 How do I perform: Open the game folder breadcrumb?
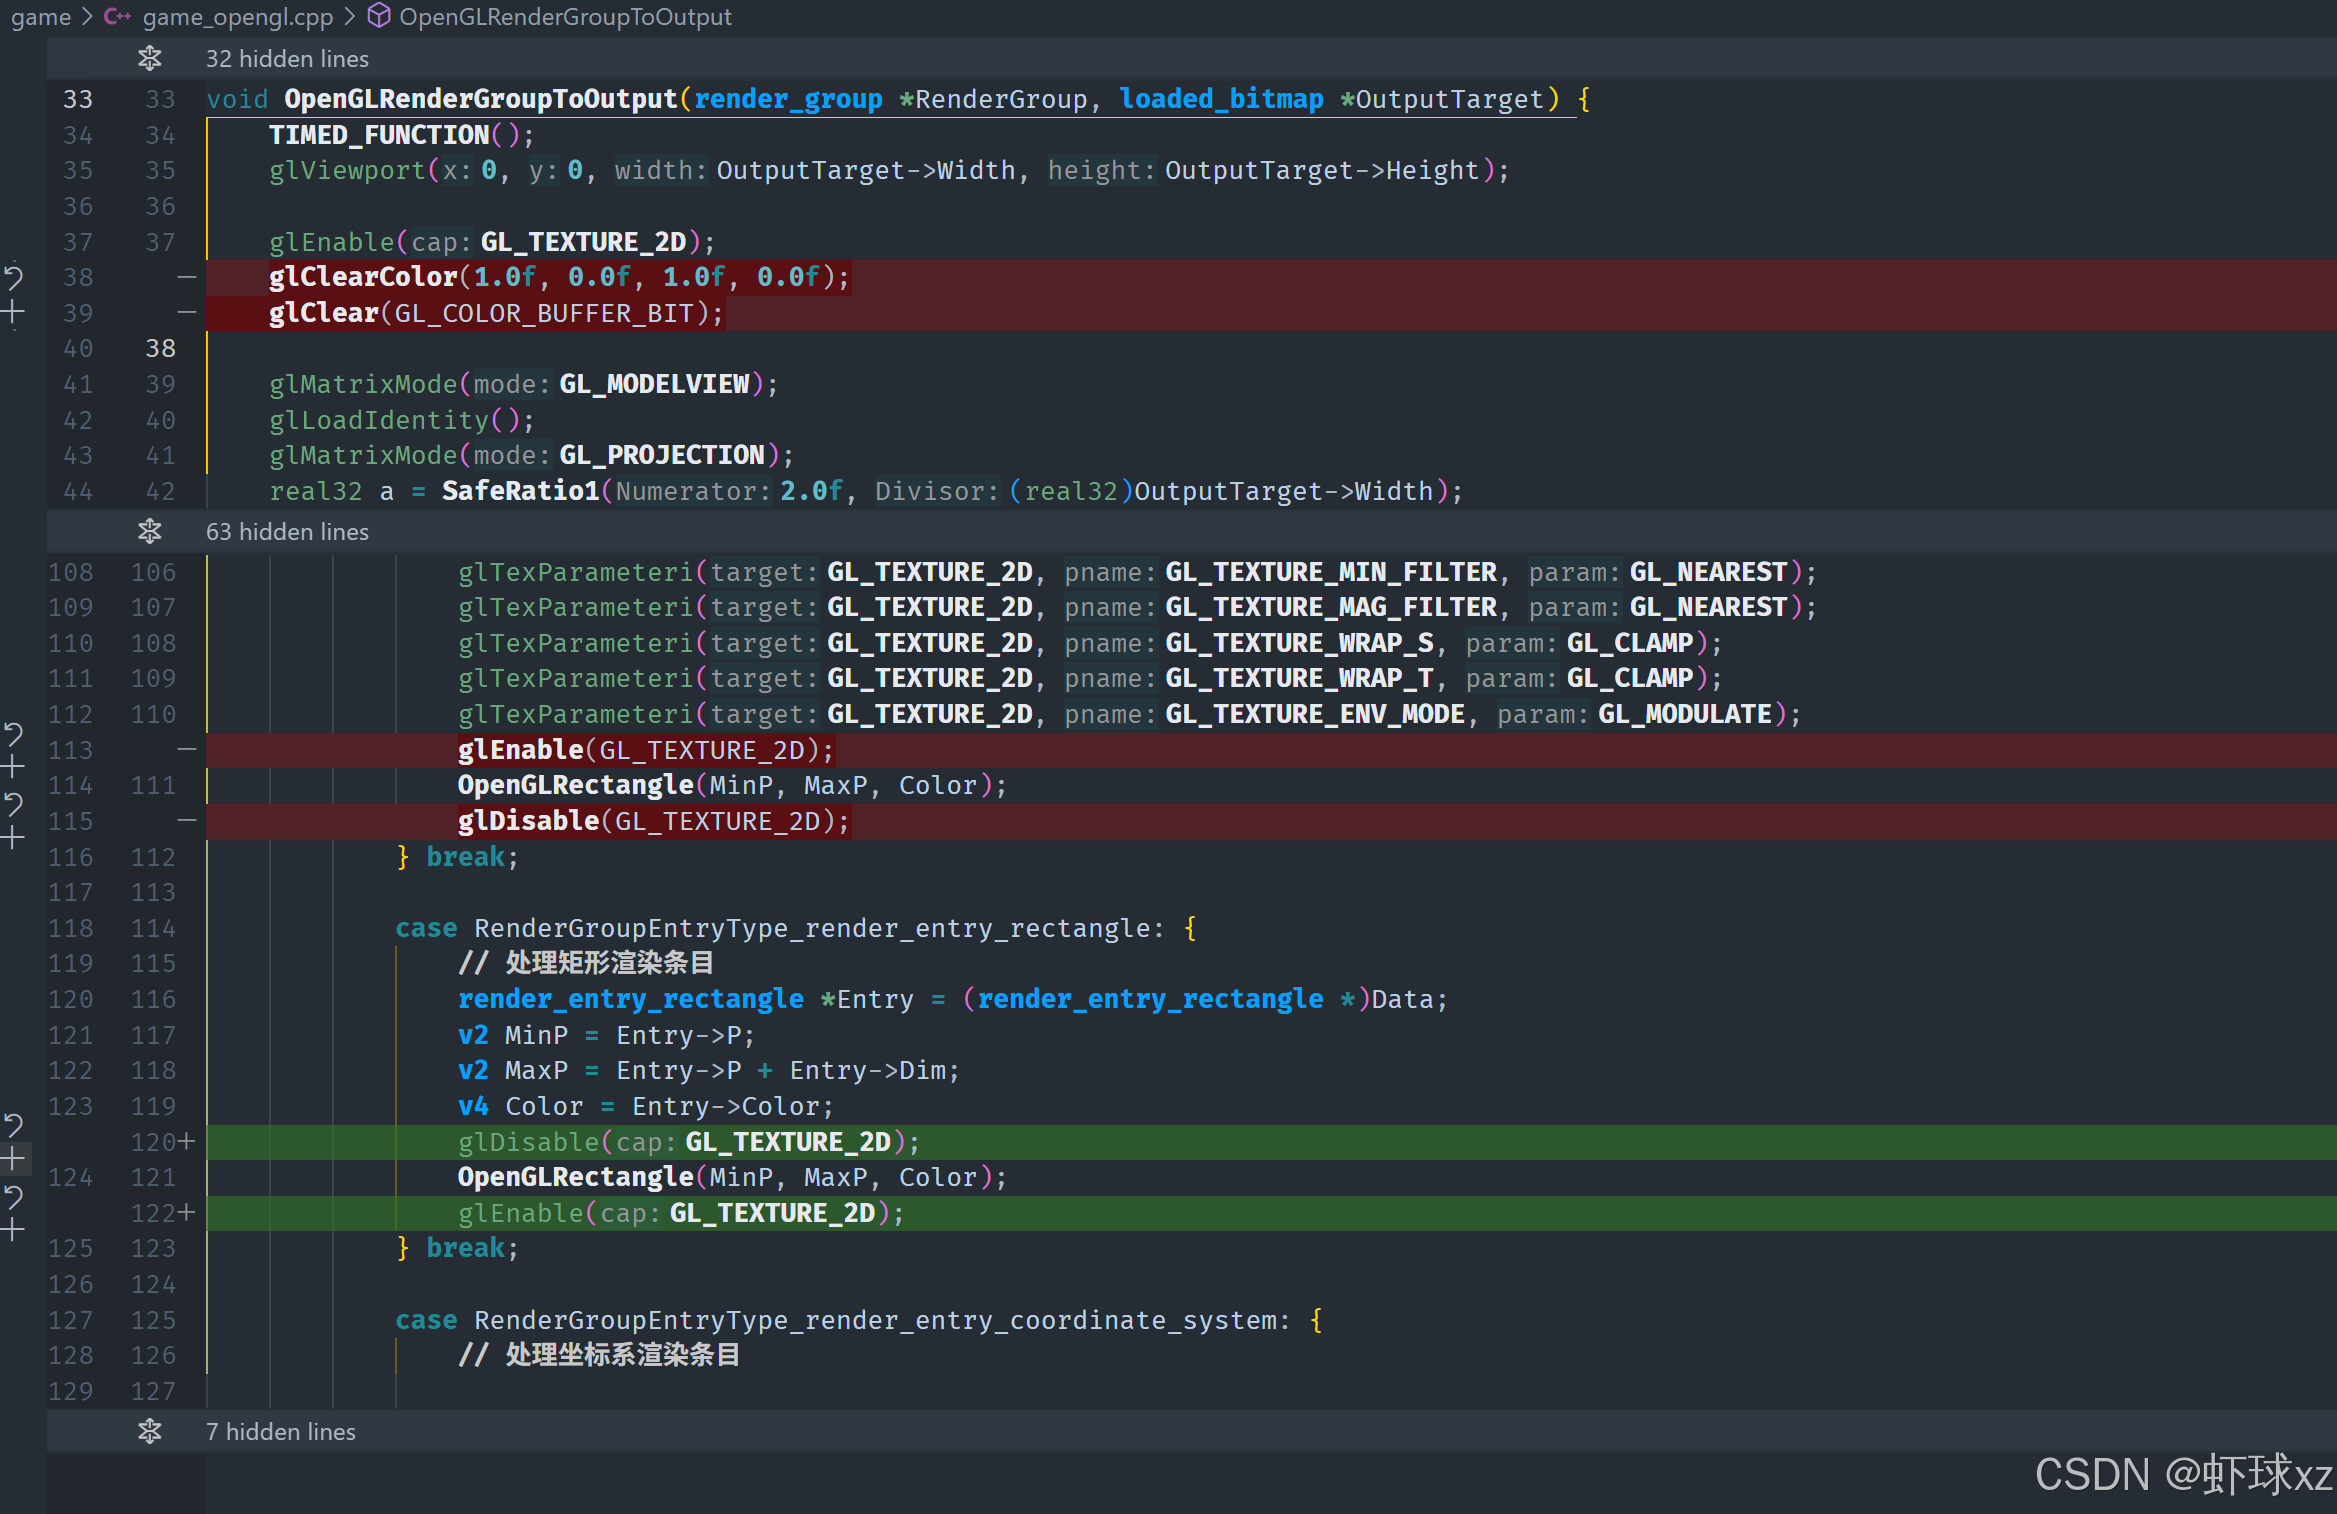coord(41,17)
